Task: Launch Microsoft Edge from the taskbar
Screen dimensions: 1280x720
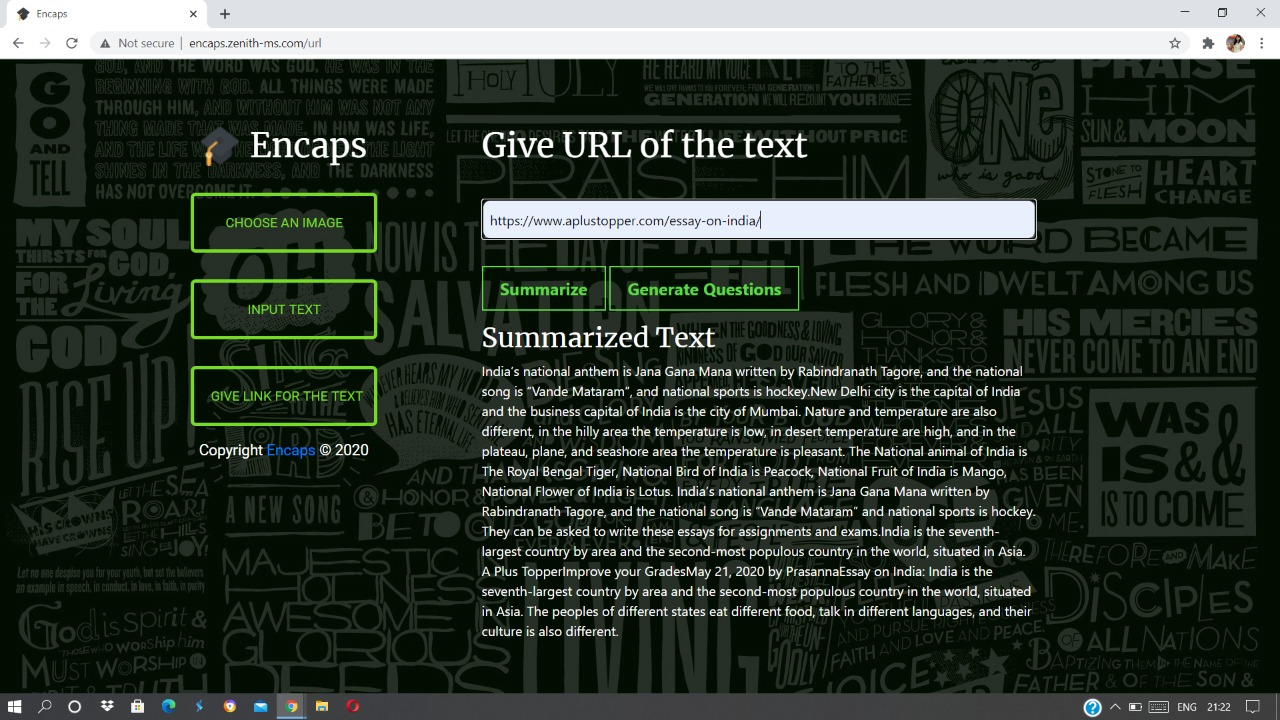Action: pos(168,706)
